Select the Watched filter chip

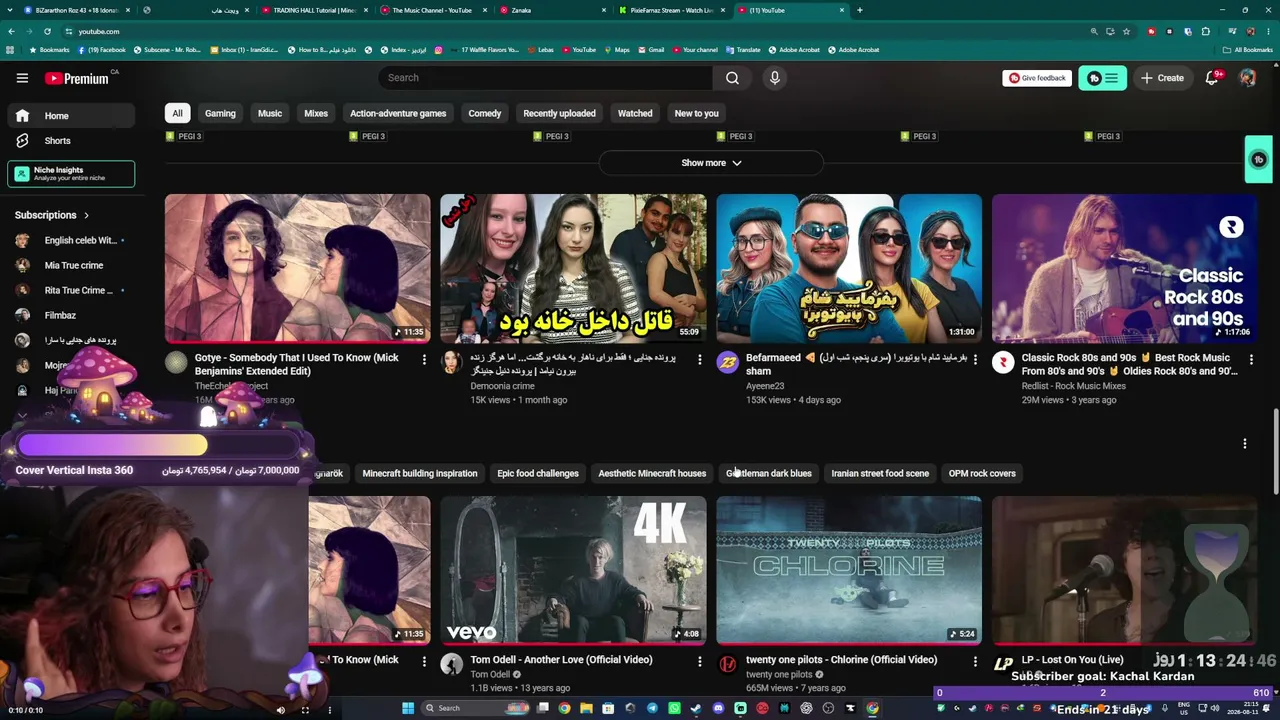coord(635,113)
